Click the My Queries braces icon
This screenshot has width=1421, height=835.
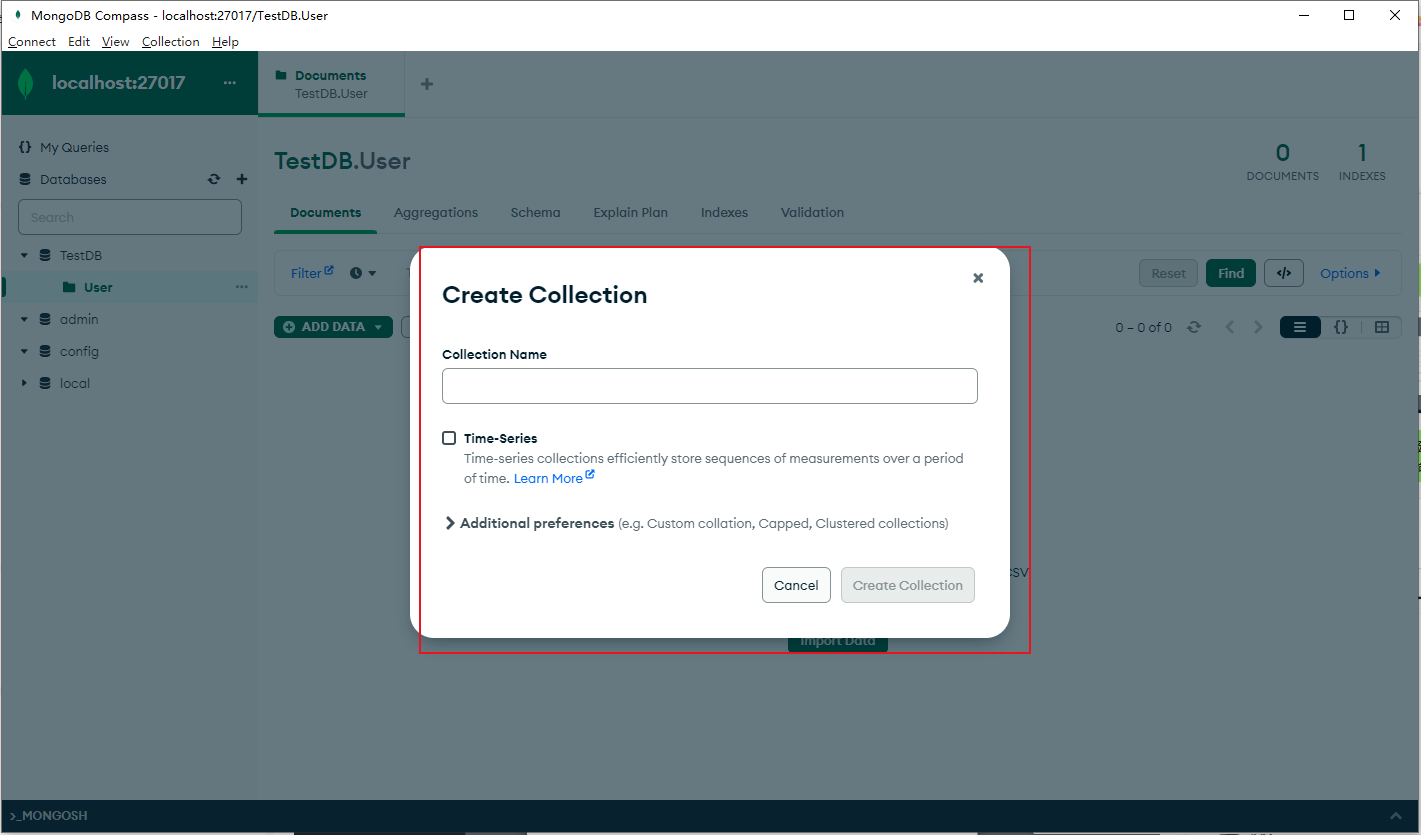tap(25, 147)
